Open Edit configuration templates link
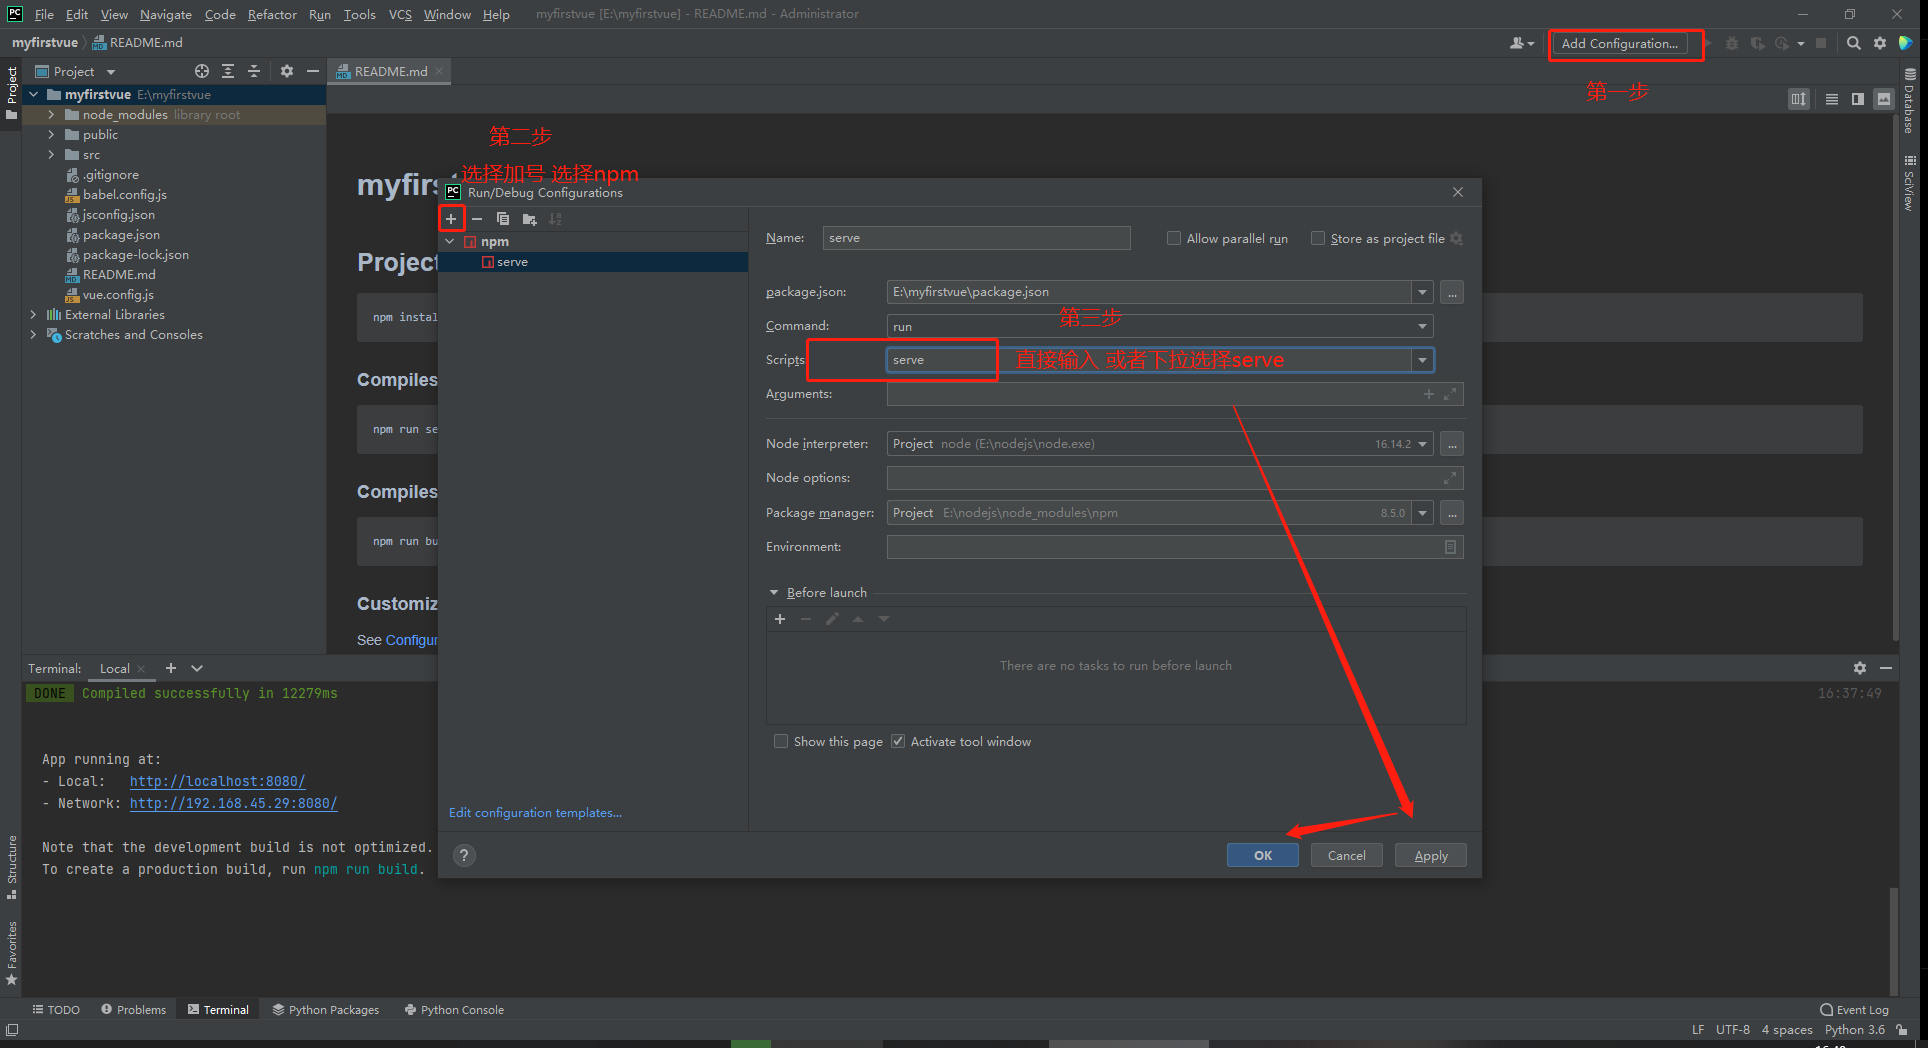The width and height of the screenshot is (1928, 1048). pos(535,813)
